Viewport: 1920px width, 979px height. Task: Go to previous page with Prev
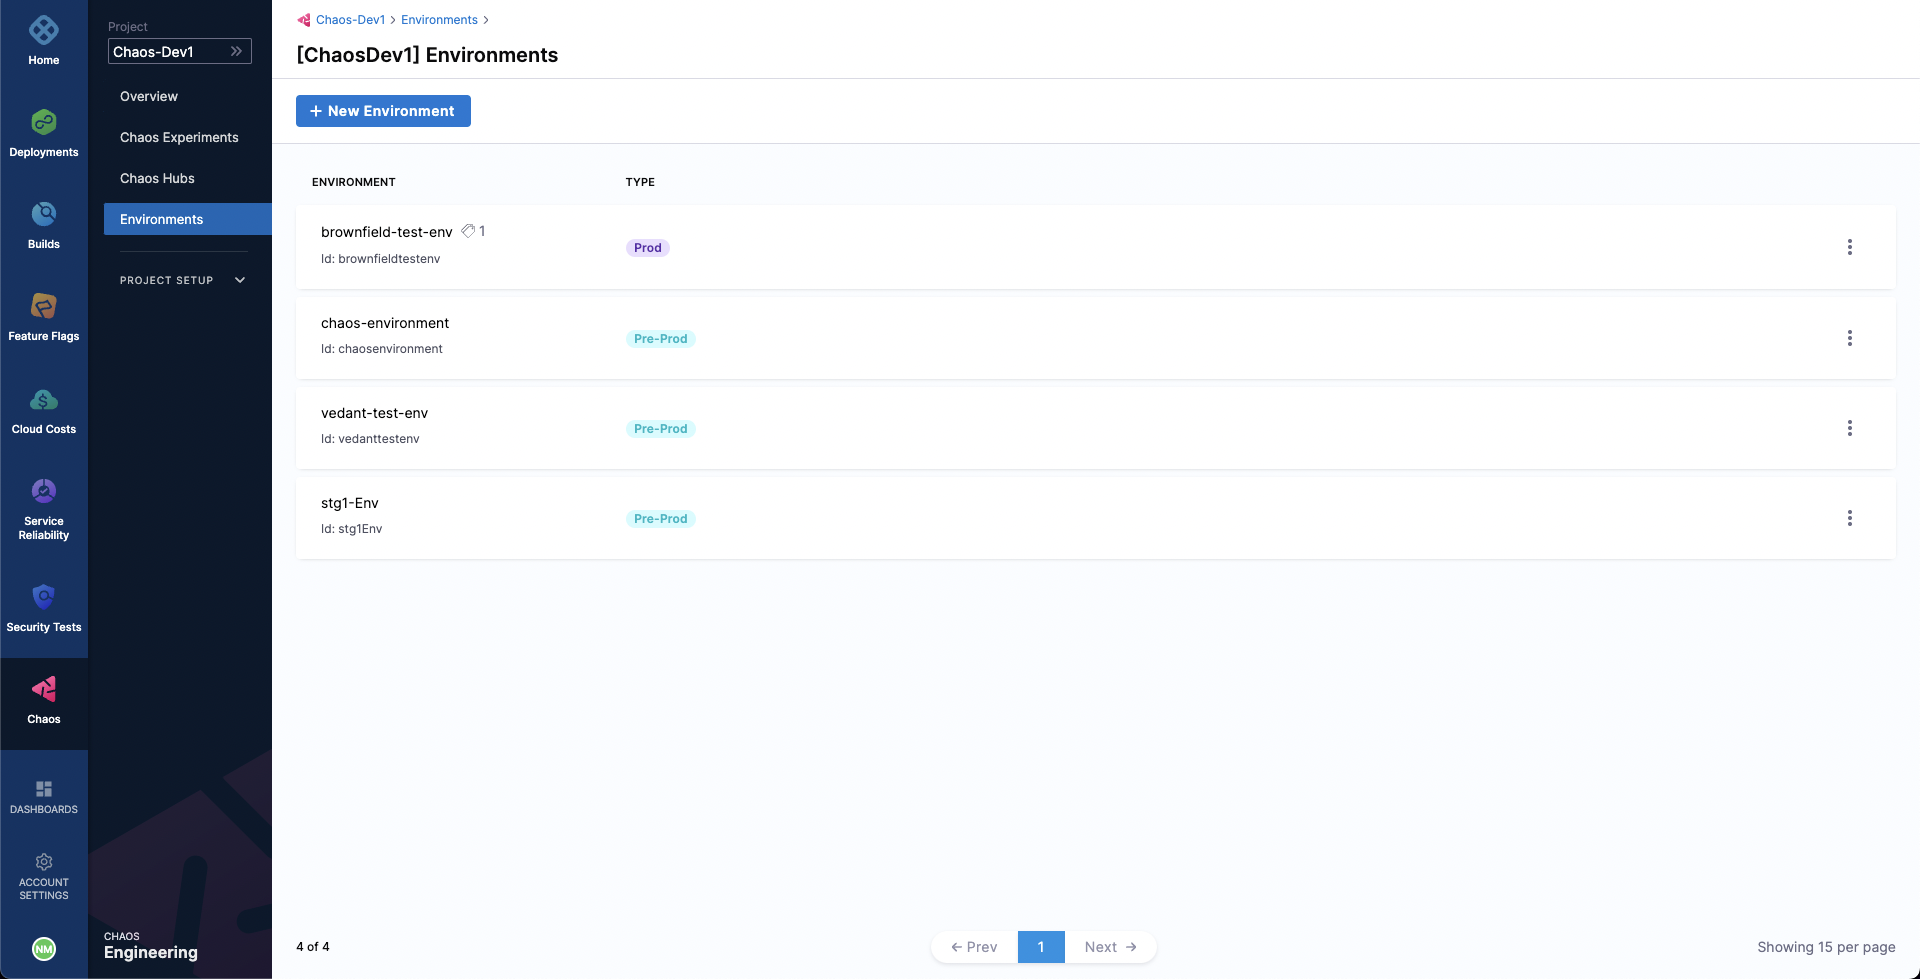(x=974, y=947)
